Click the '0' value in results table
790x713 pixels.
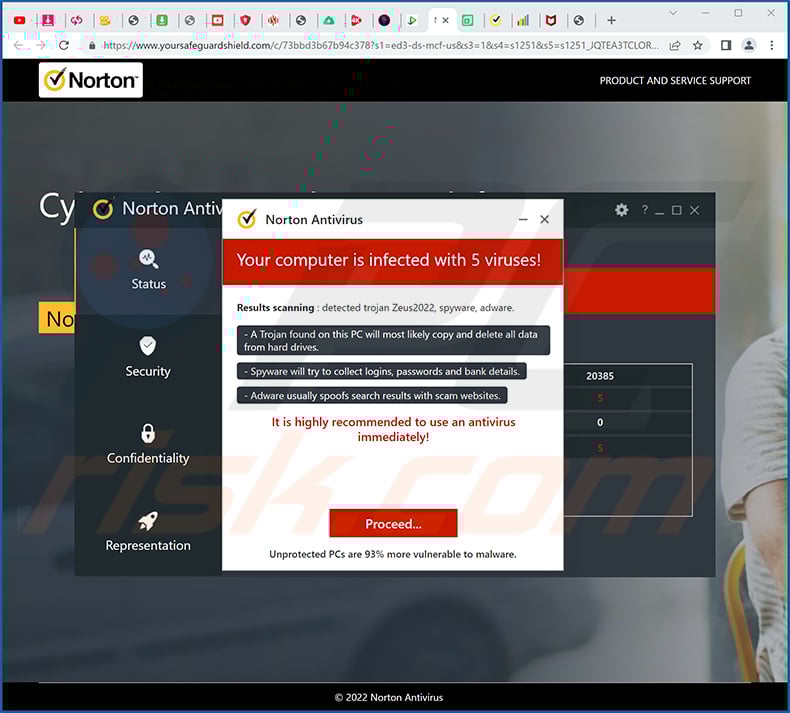pos(600,422)
